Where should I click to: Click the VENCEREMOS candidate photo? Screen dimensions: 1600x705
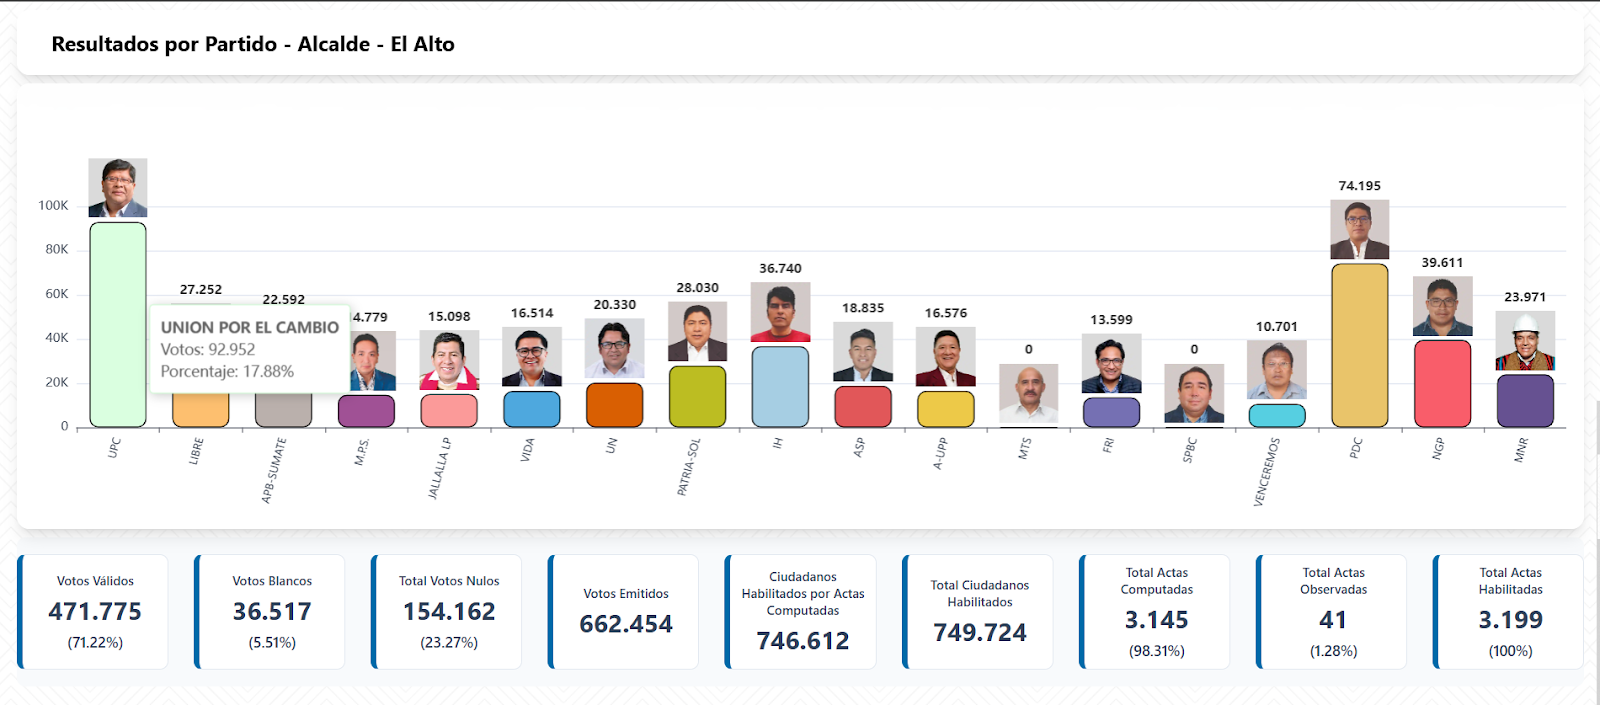1276,370
